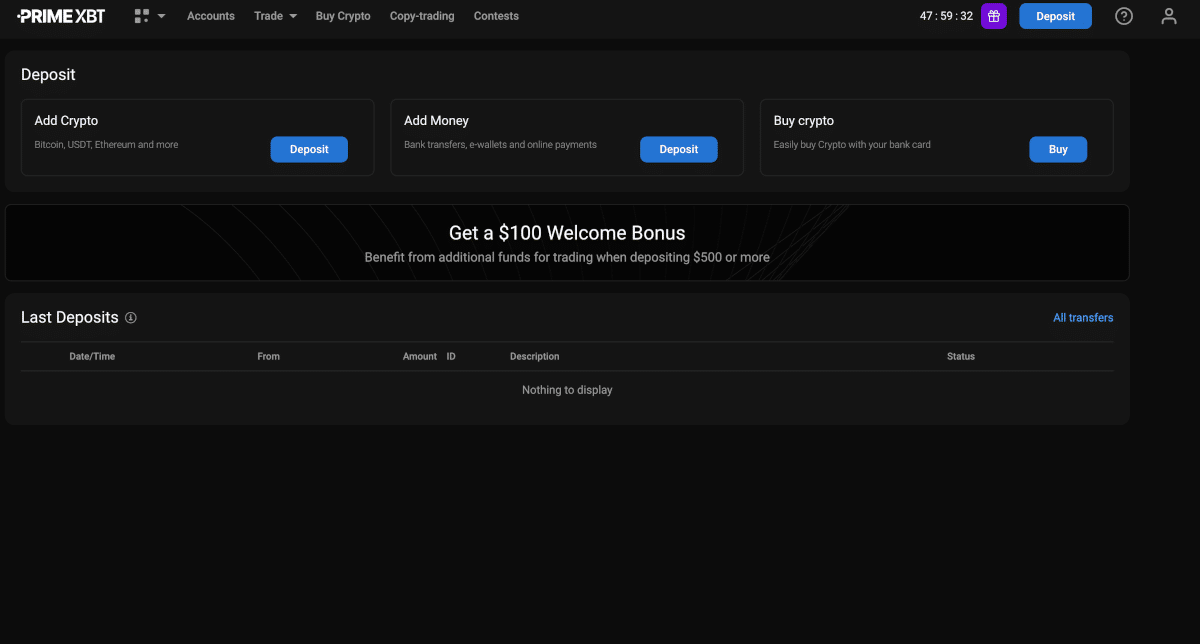
Task: Go to the Accounts menu item
Action: [211, 16]
